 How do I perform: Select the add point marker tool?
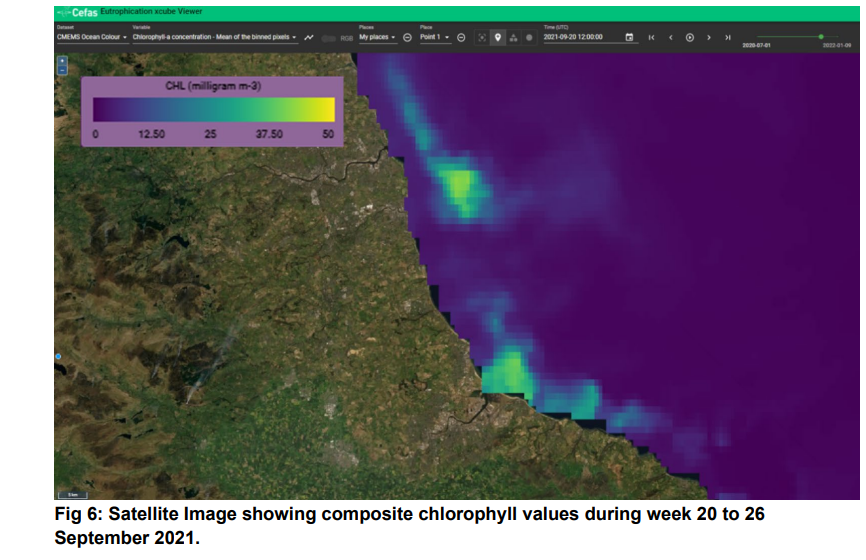pos(497,38)
